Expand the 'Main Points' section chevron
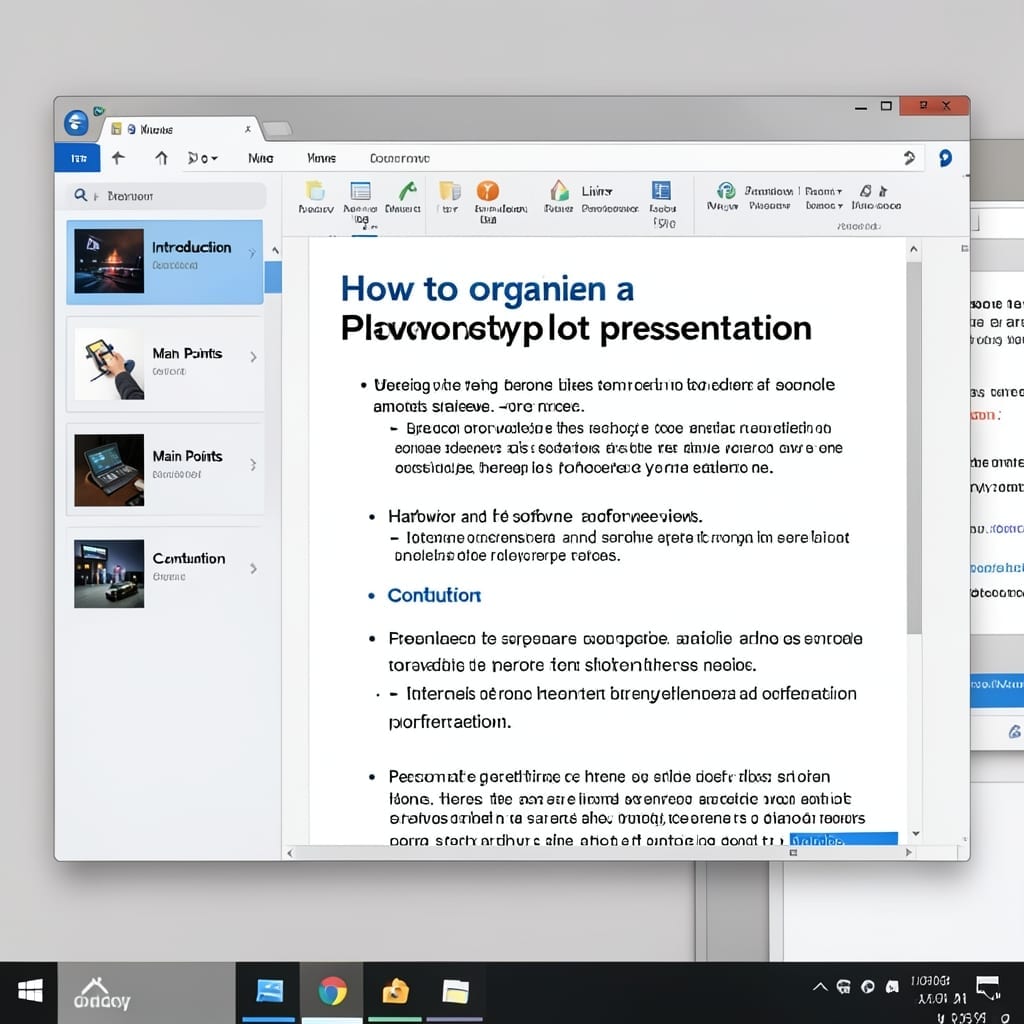 tap(253, 464)
